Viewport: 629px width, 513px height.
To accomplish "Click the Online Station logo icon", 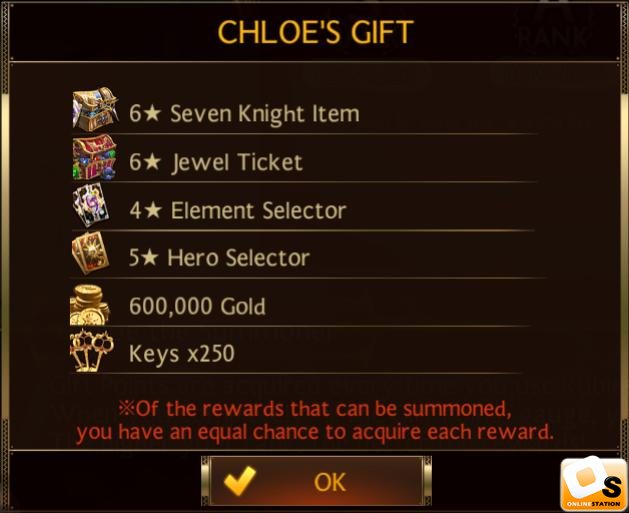I will (x=594, y=483).
